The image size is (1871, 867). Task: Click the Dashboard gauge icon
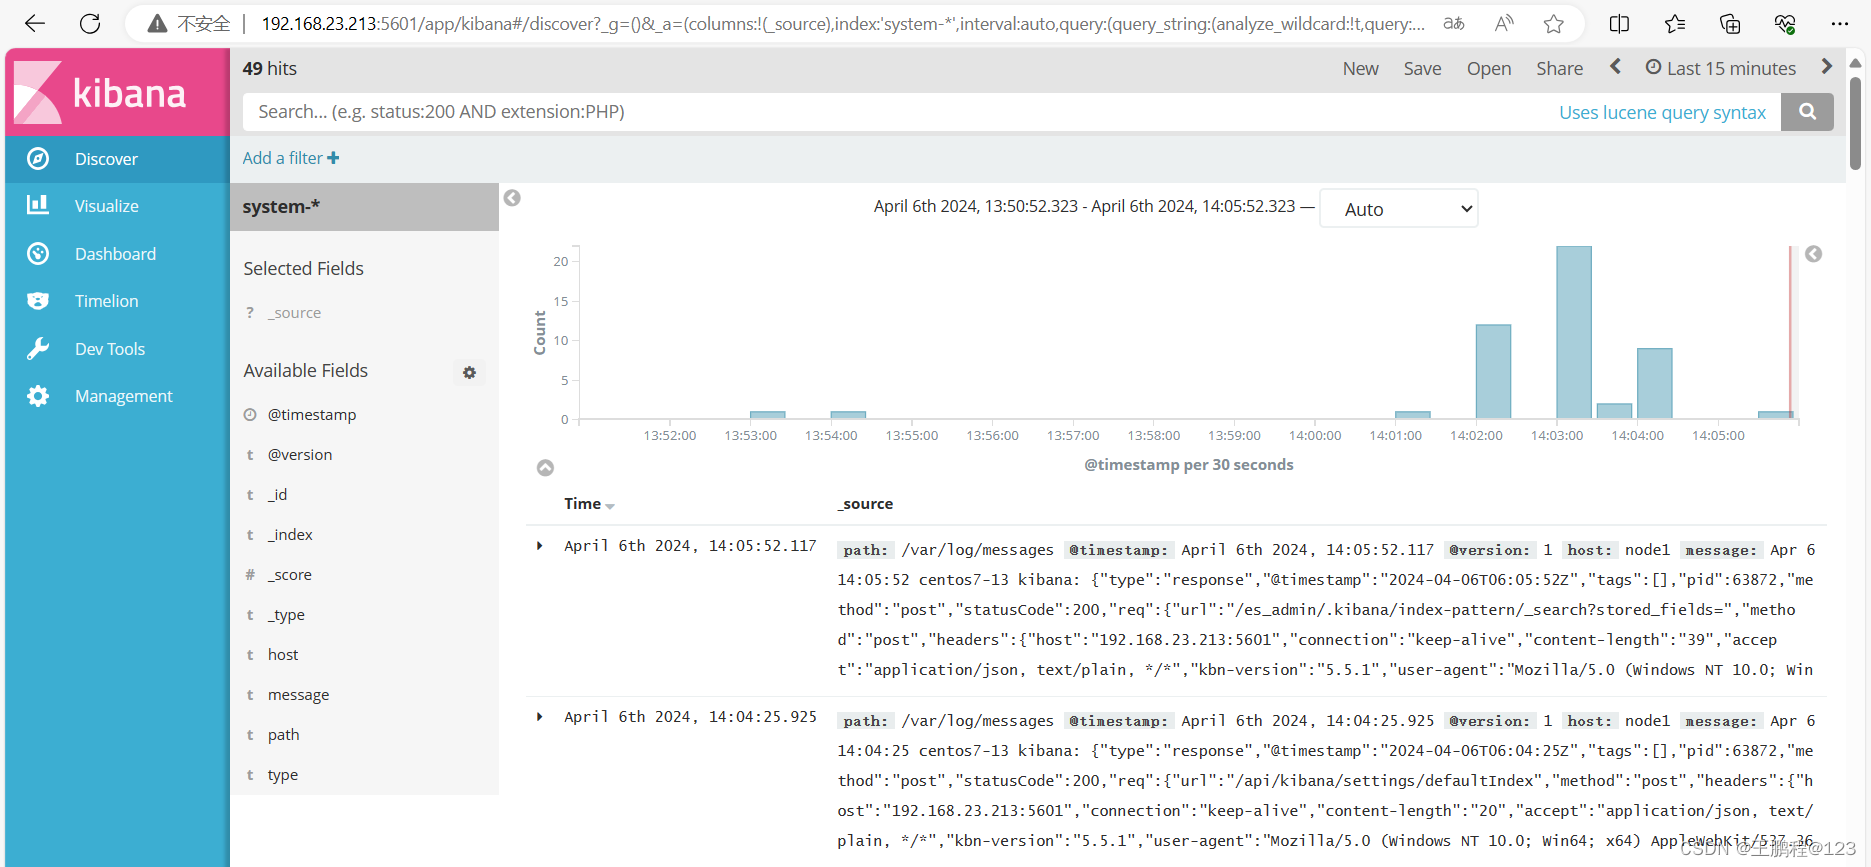click(38, 253)
